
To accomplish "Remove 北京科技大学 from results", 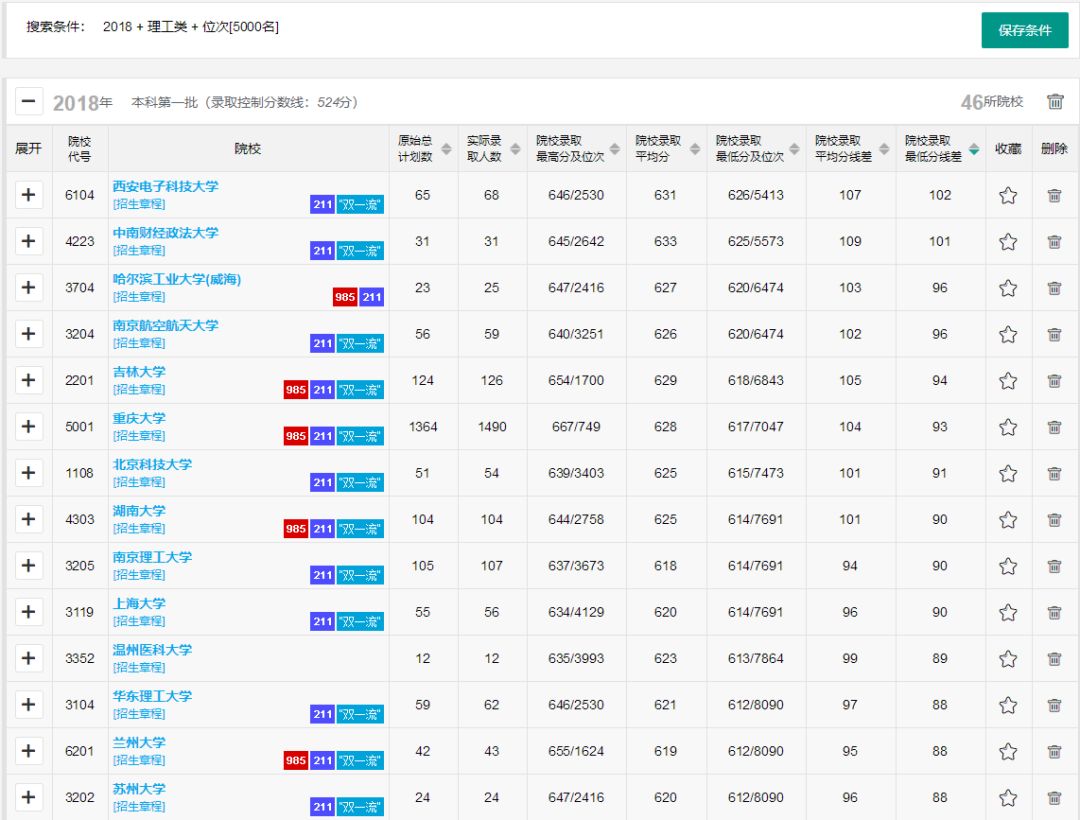I will [1054, 473].
